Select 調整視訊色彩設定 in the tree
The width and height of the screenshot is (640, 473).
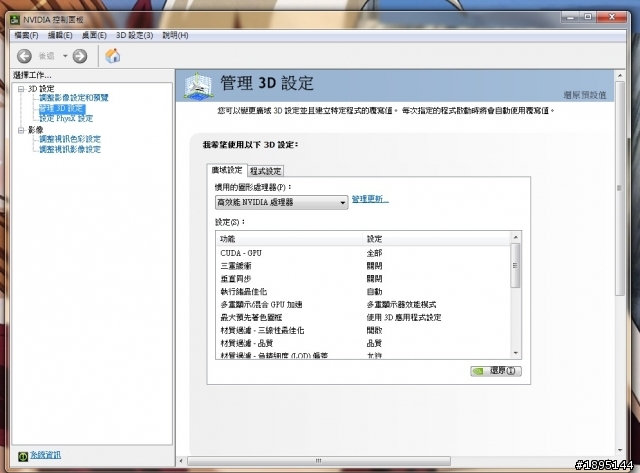coord(70,139)
